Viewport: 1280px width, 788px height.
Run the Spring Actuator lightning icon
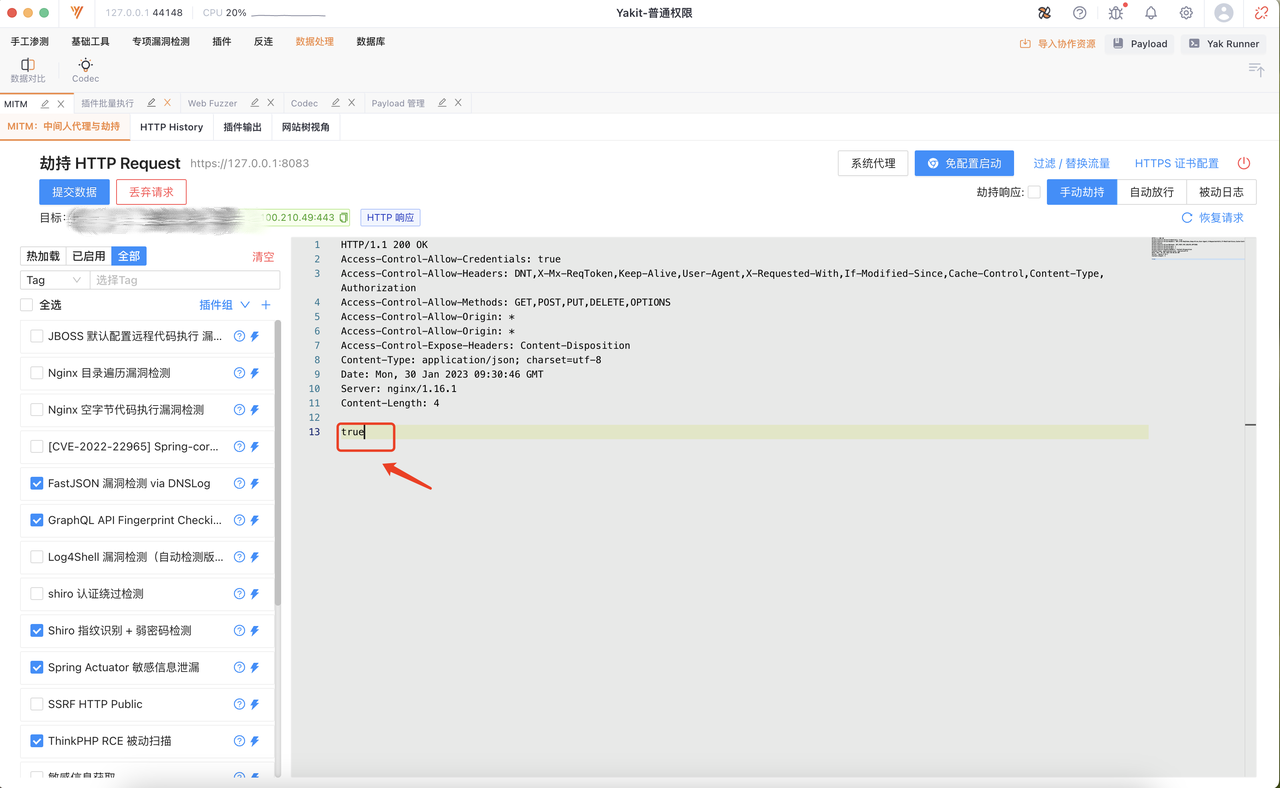point(255,667)
